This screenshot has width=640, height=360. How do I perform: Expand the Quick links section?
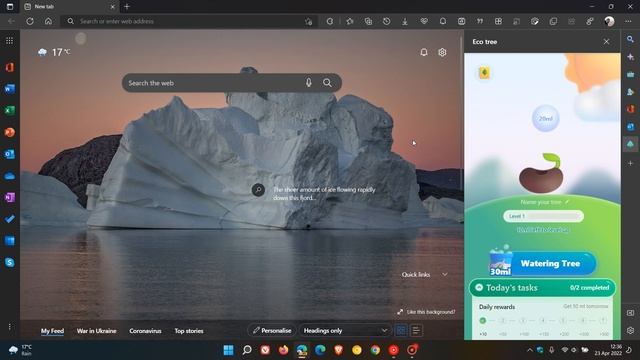(445, 274)
